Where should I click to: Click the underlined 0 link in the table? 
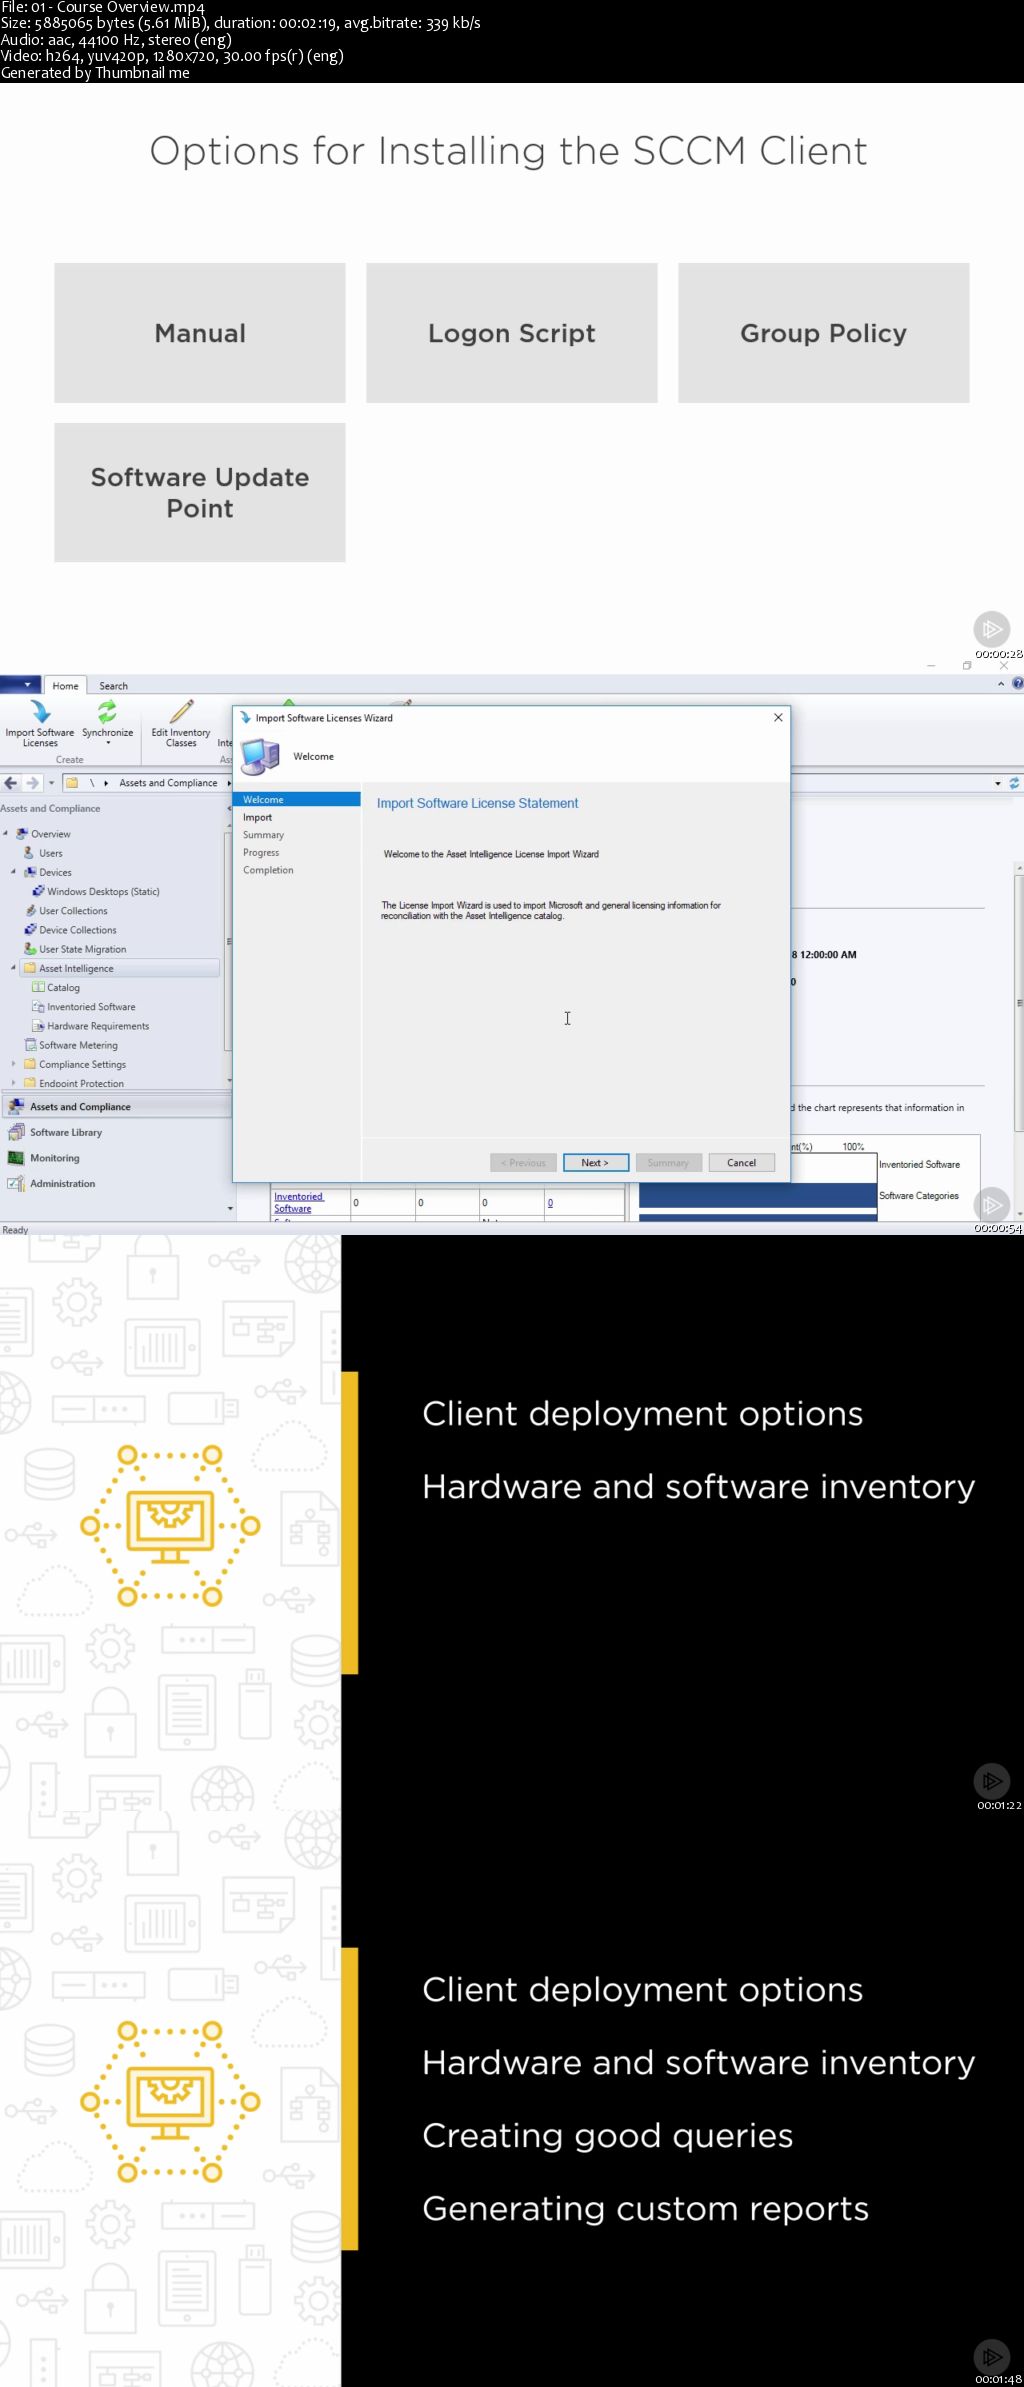tap(550, 1203)
